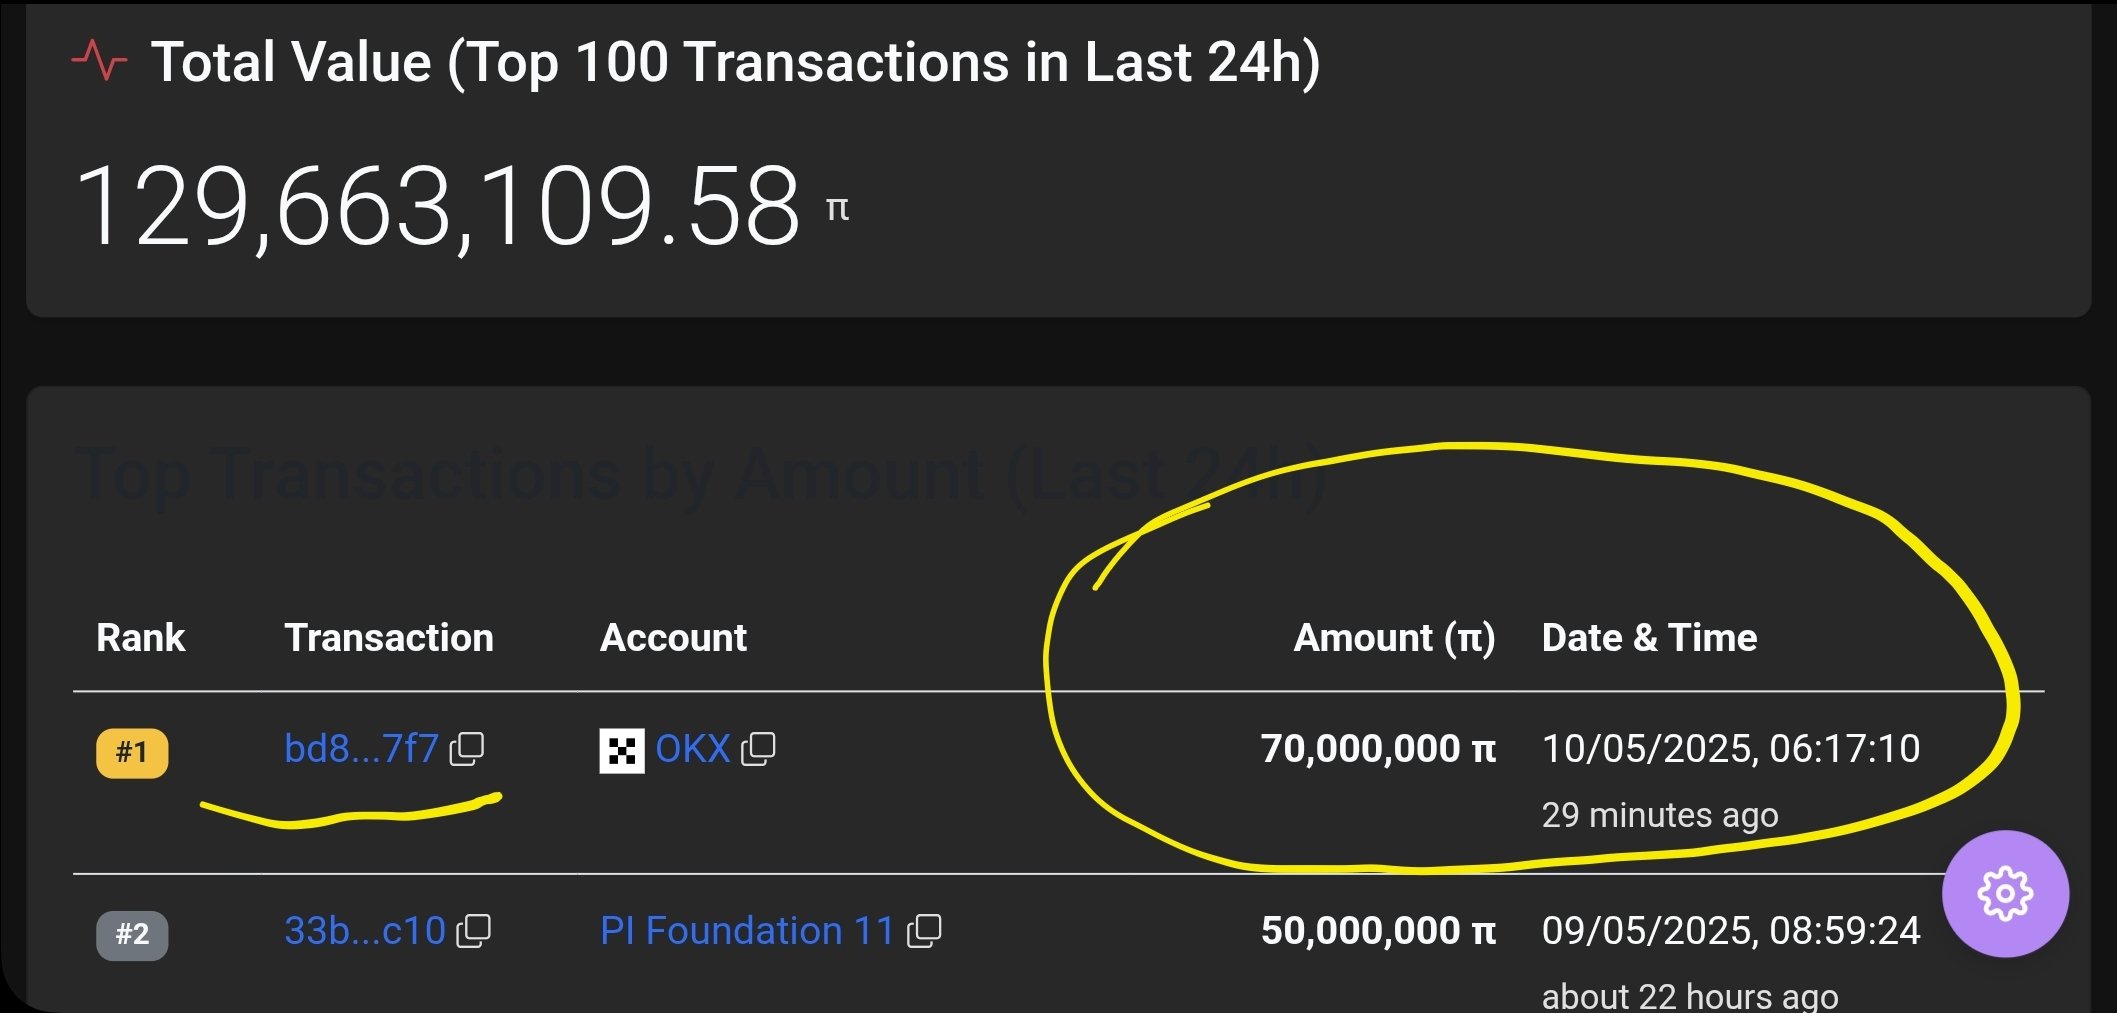Click the OKX exchange logo icon
Image resolution: width=2117 pixels, height=1013 pixels.
(x=621, y=750)
